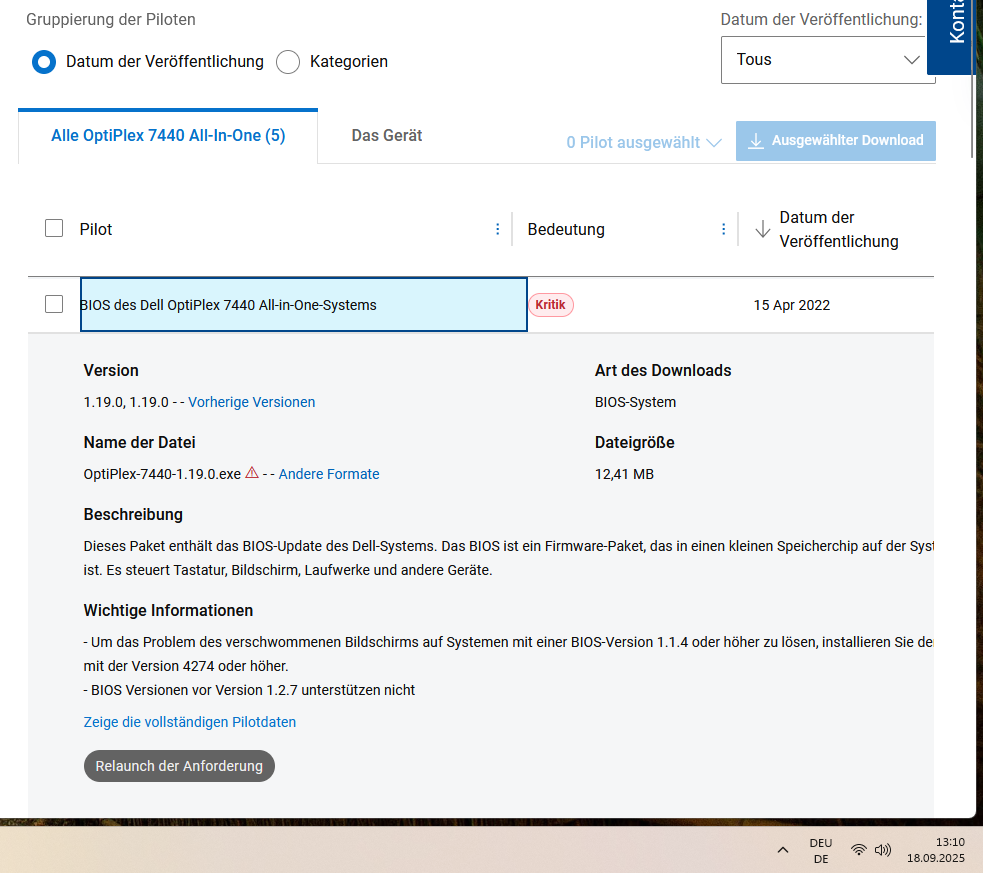The width and height of the screenshot is (983, 873).
Task: Click the 15 Apr 2022 release date
Action: [x=792, y=305]
